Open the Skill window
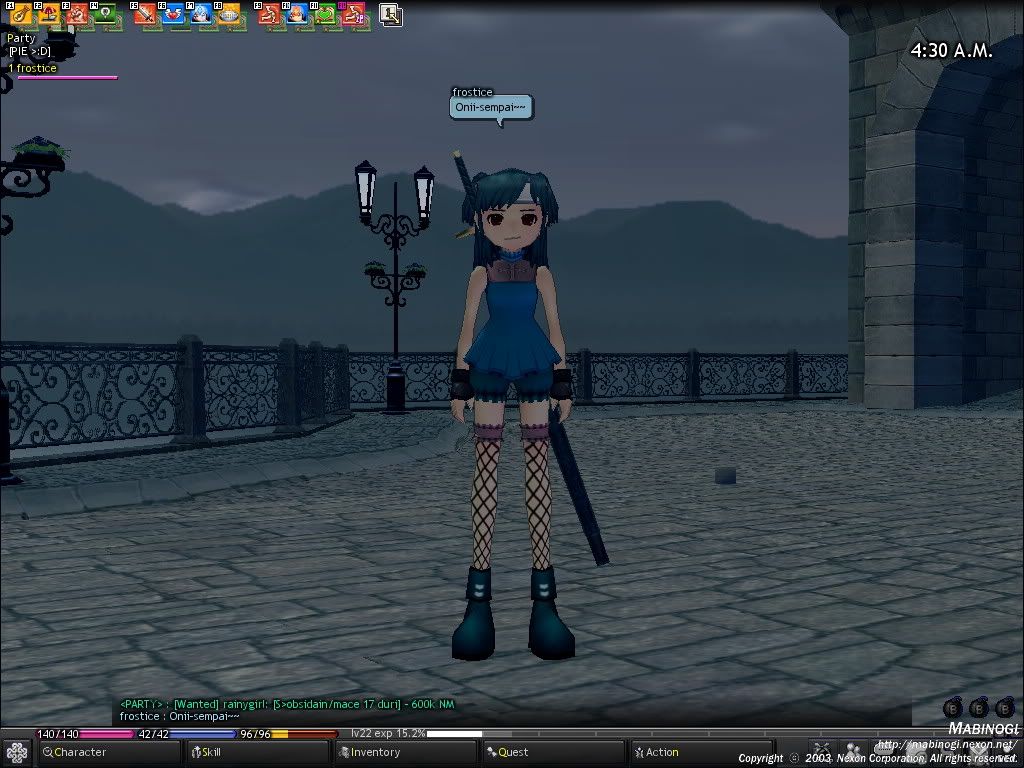The width and height of the screenshot is (1024, 768). [257, 752]
